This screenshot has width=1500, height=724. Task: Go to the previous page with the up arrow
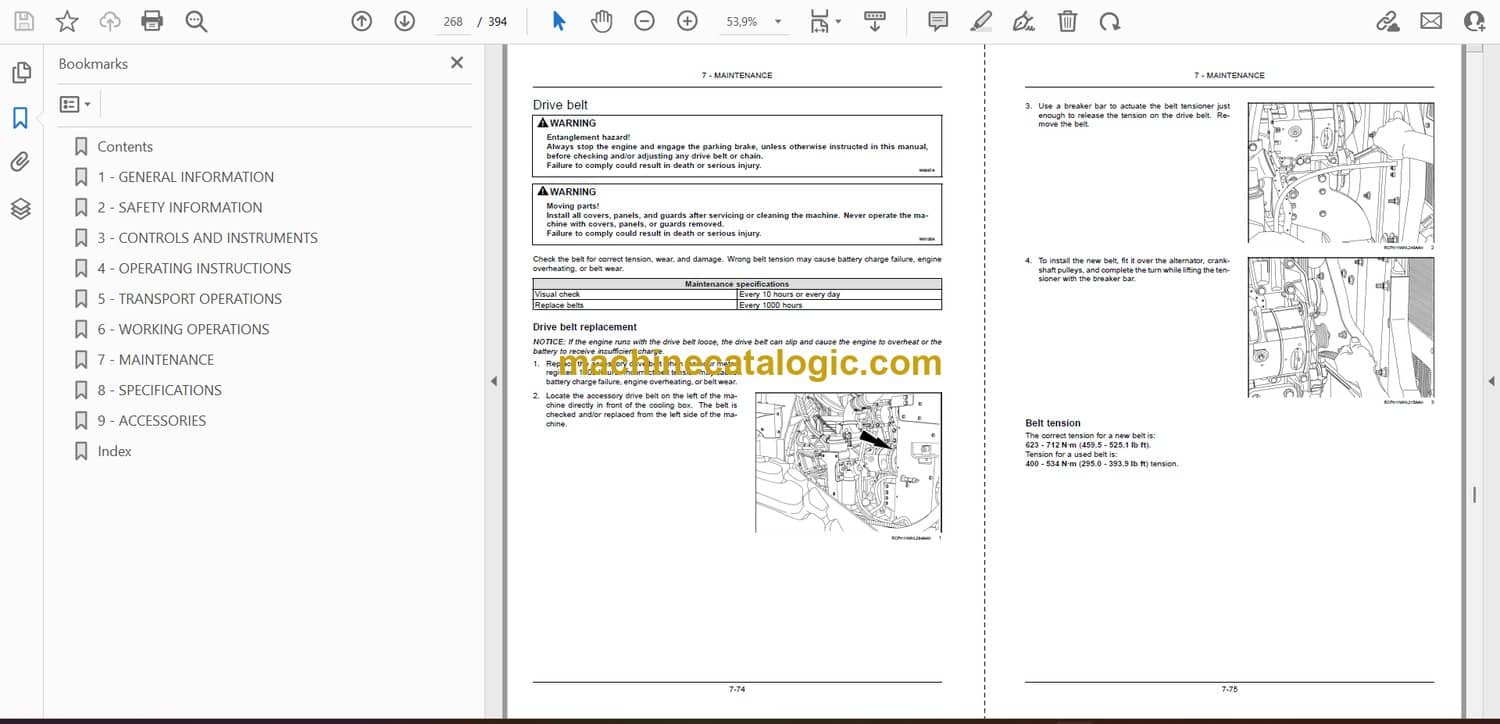click(362, 21)
